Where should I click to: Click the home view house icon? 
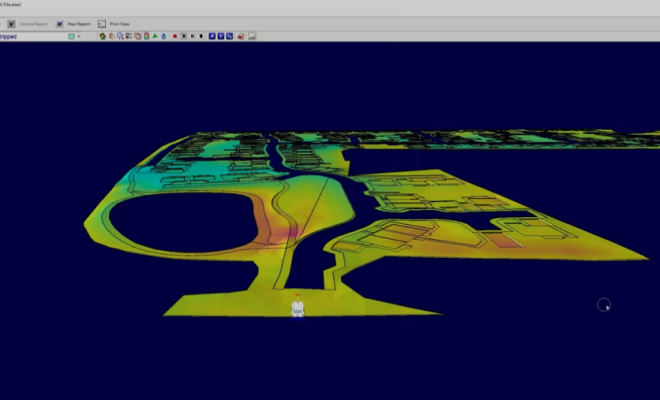click(102, 36)
